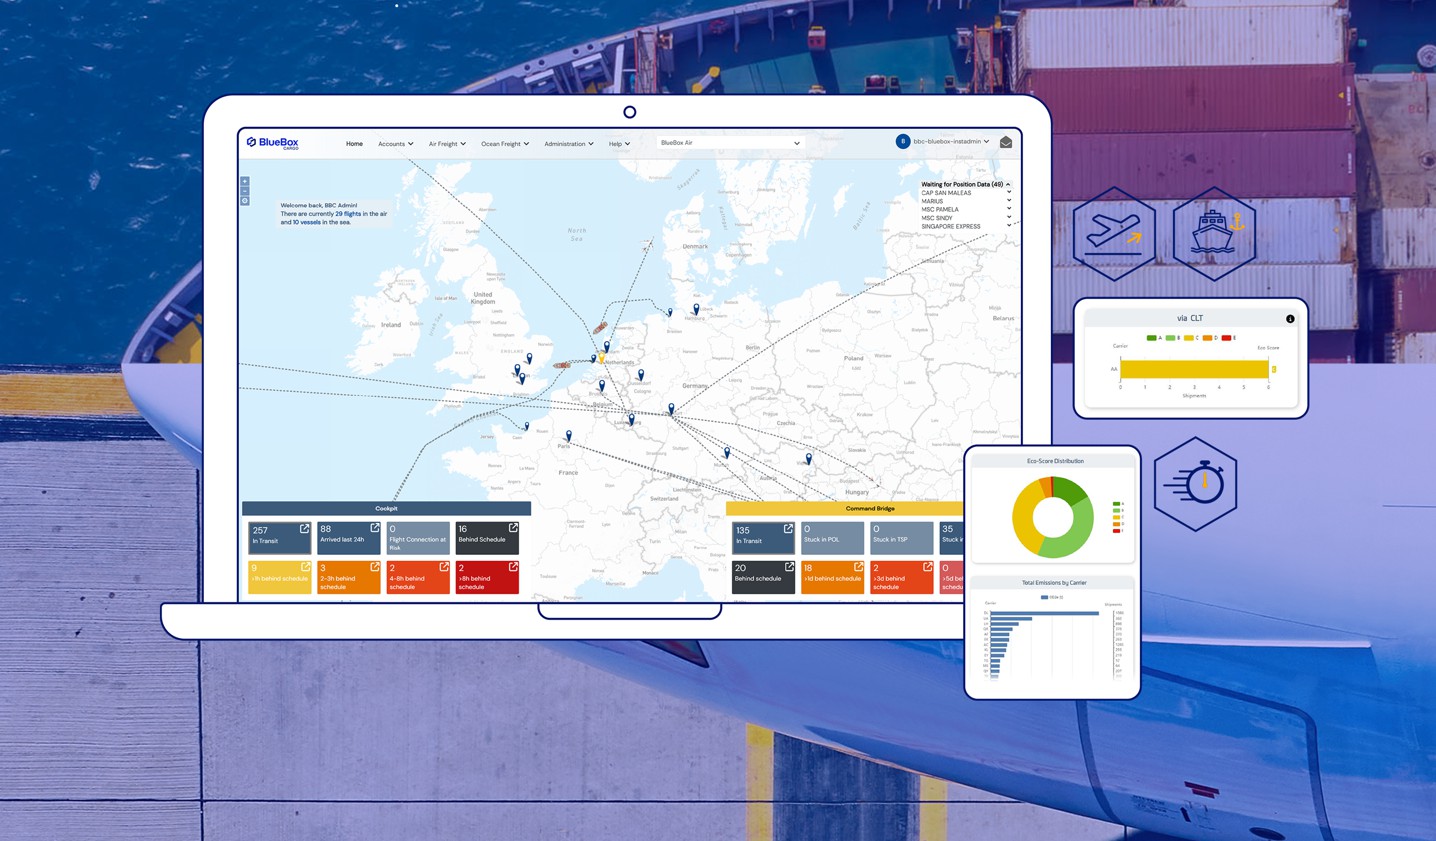1436x841 pixels.
Task: Click the cargo ship hexagon icon
Action: click(1214, 232)
